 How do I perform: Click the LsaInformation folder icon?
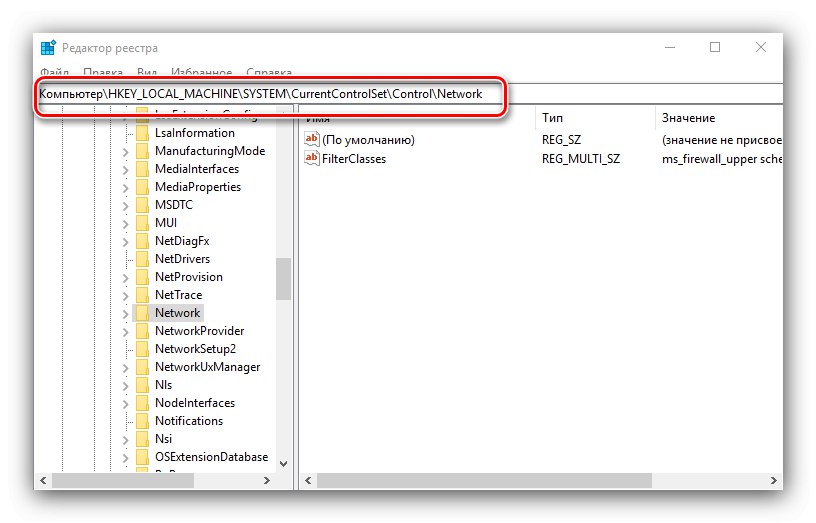(142, 133)
